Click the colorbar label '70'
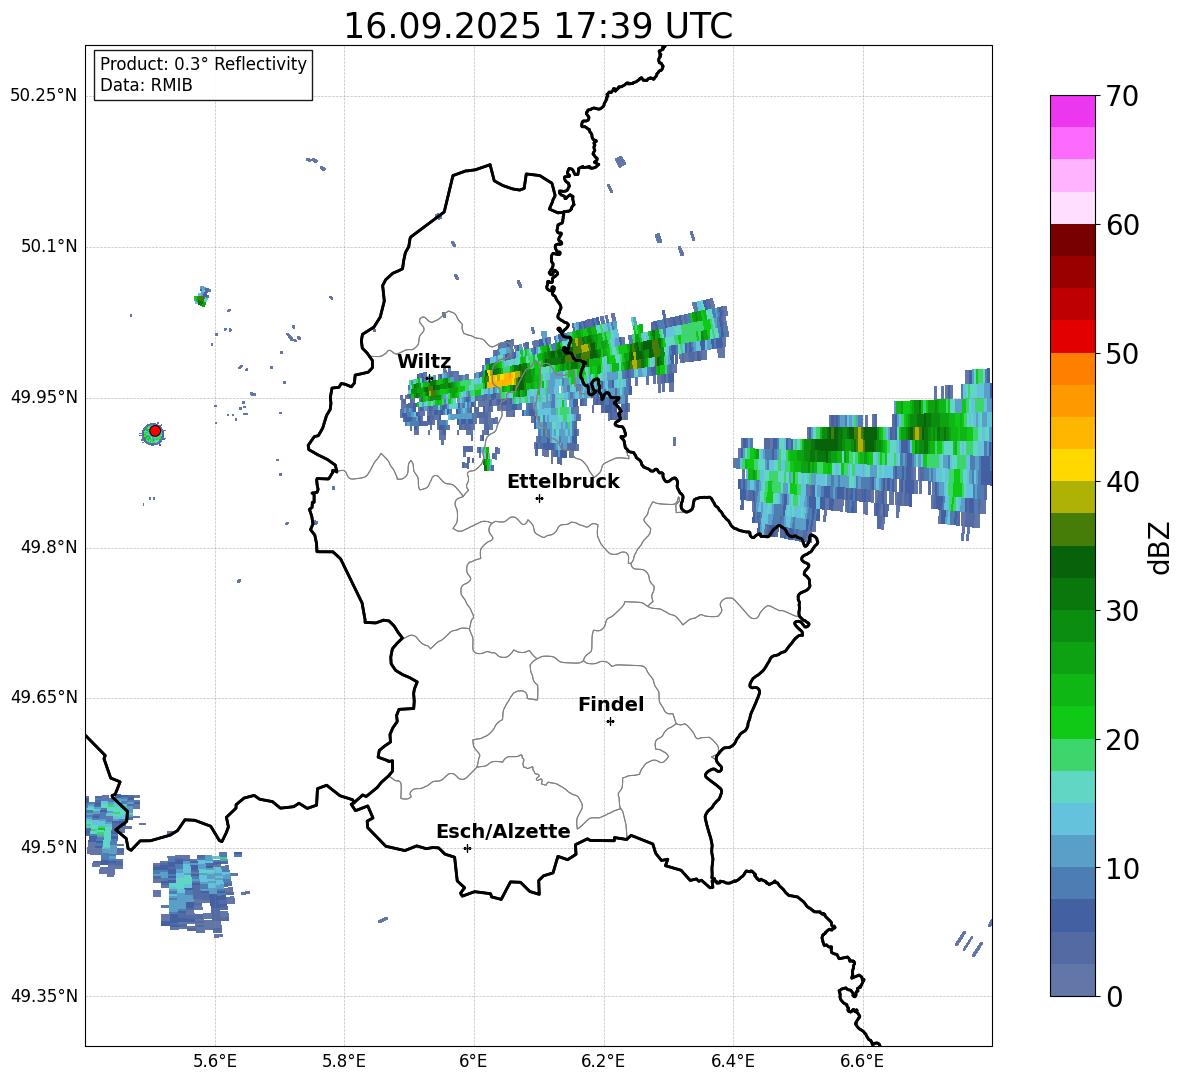Viewport: 1184px width, 1081px height. click(x=1122, y=97)
